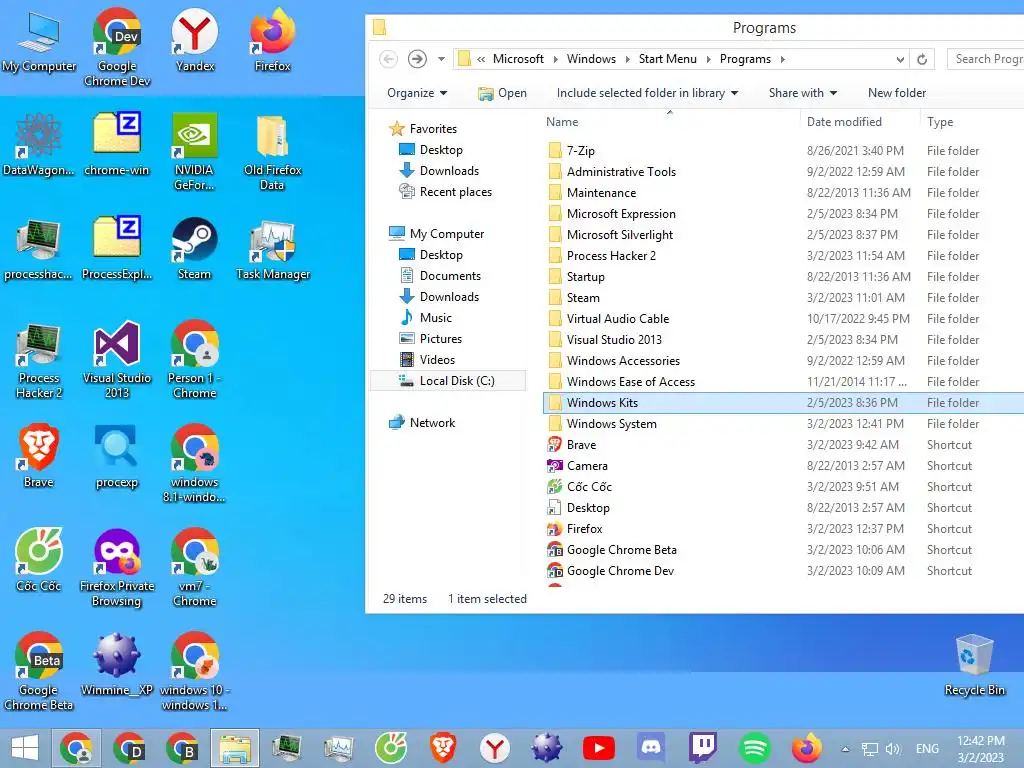Select the DataWagon desktop icon
This screenshot has width=1024, height=768.
pos(39,144)
